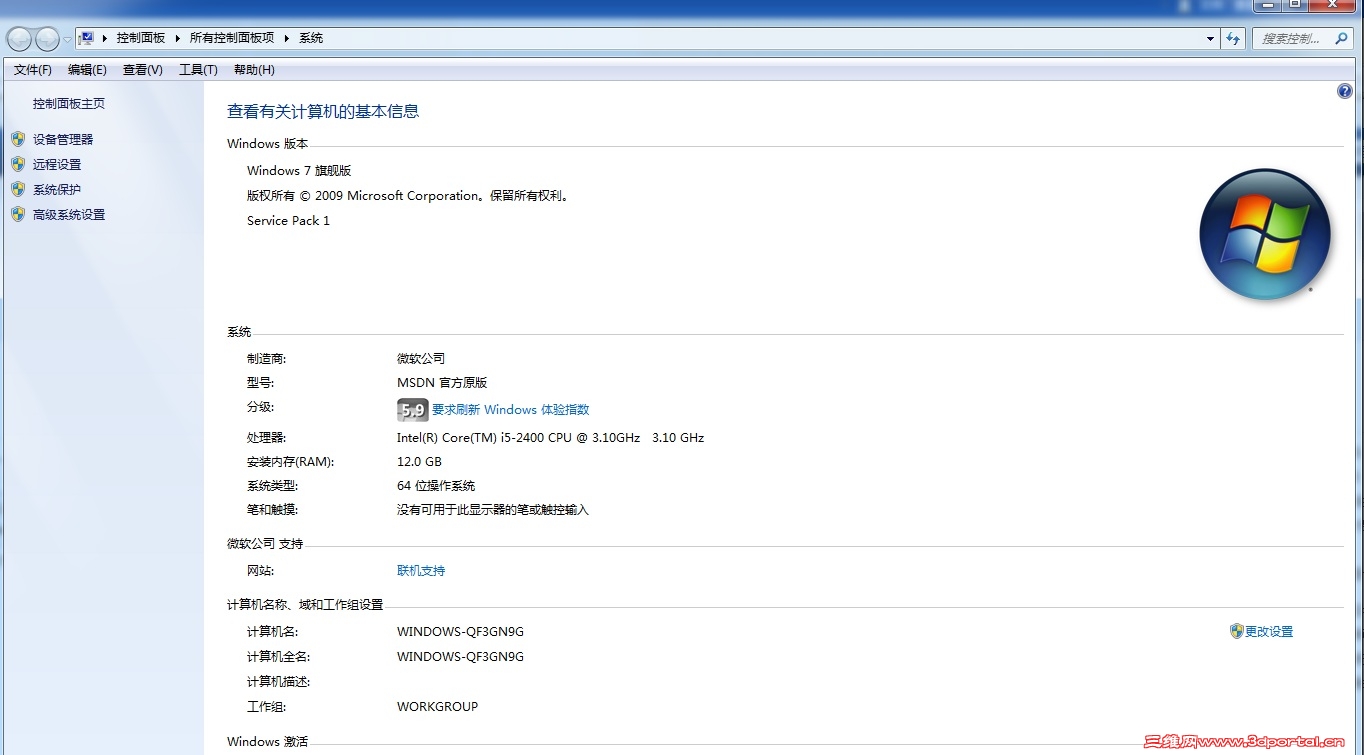Click the shield icon beside 远程设置

[18, 164]
